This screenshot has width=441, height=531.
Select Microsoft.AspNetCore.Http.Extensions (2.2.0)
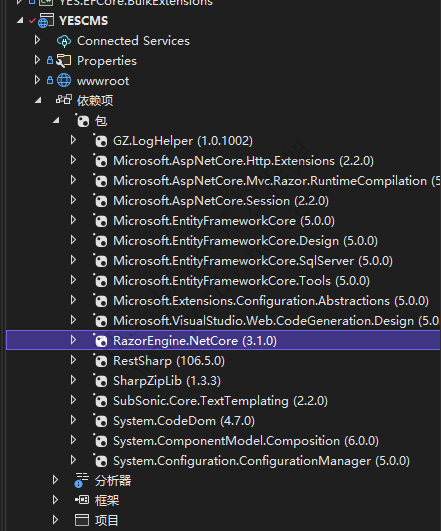click(x=244, y=161)
